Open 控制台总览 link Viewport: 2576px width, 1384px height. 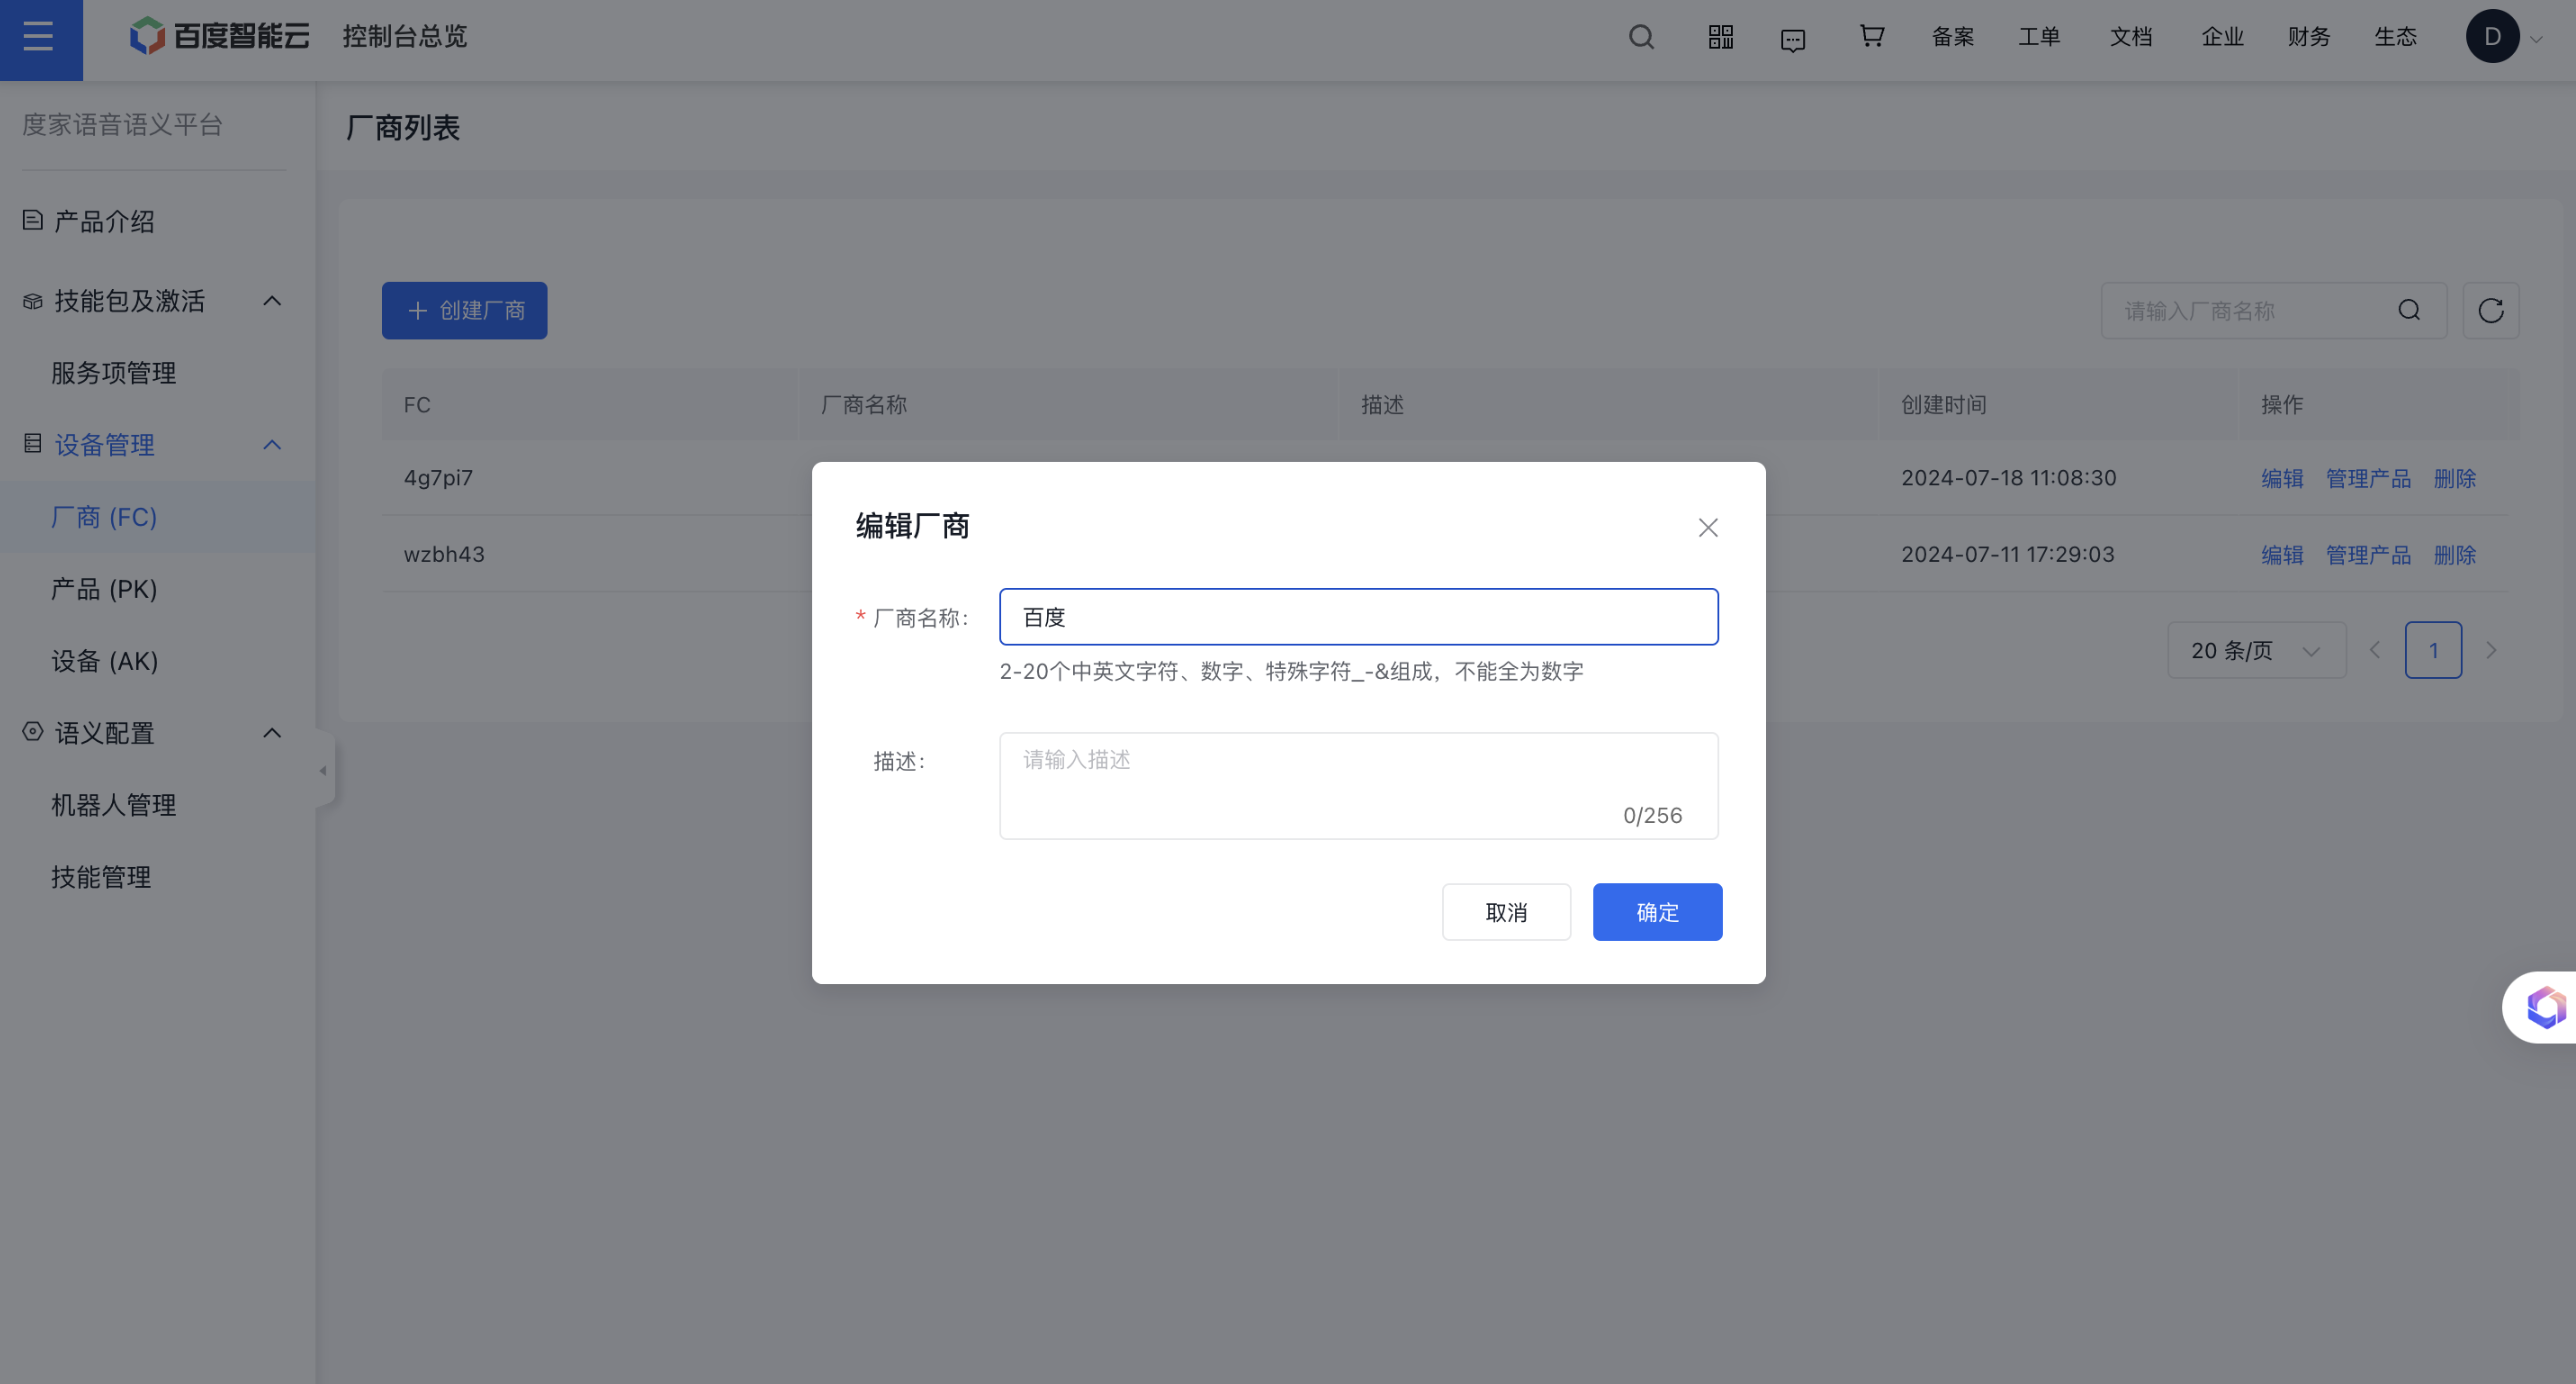pyautogui.click(x=405, y=37)
